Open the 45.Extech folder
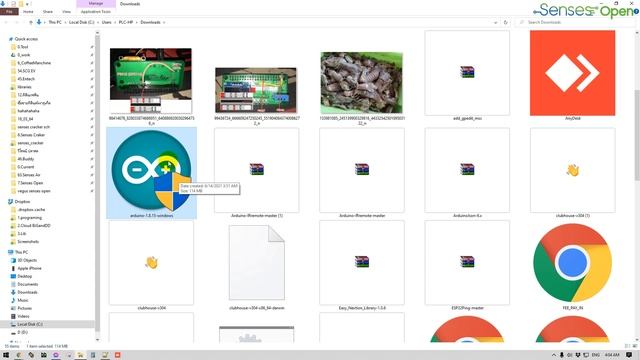The image size is (640, 360). click(x=26, y=79)
